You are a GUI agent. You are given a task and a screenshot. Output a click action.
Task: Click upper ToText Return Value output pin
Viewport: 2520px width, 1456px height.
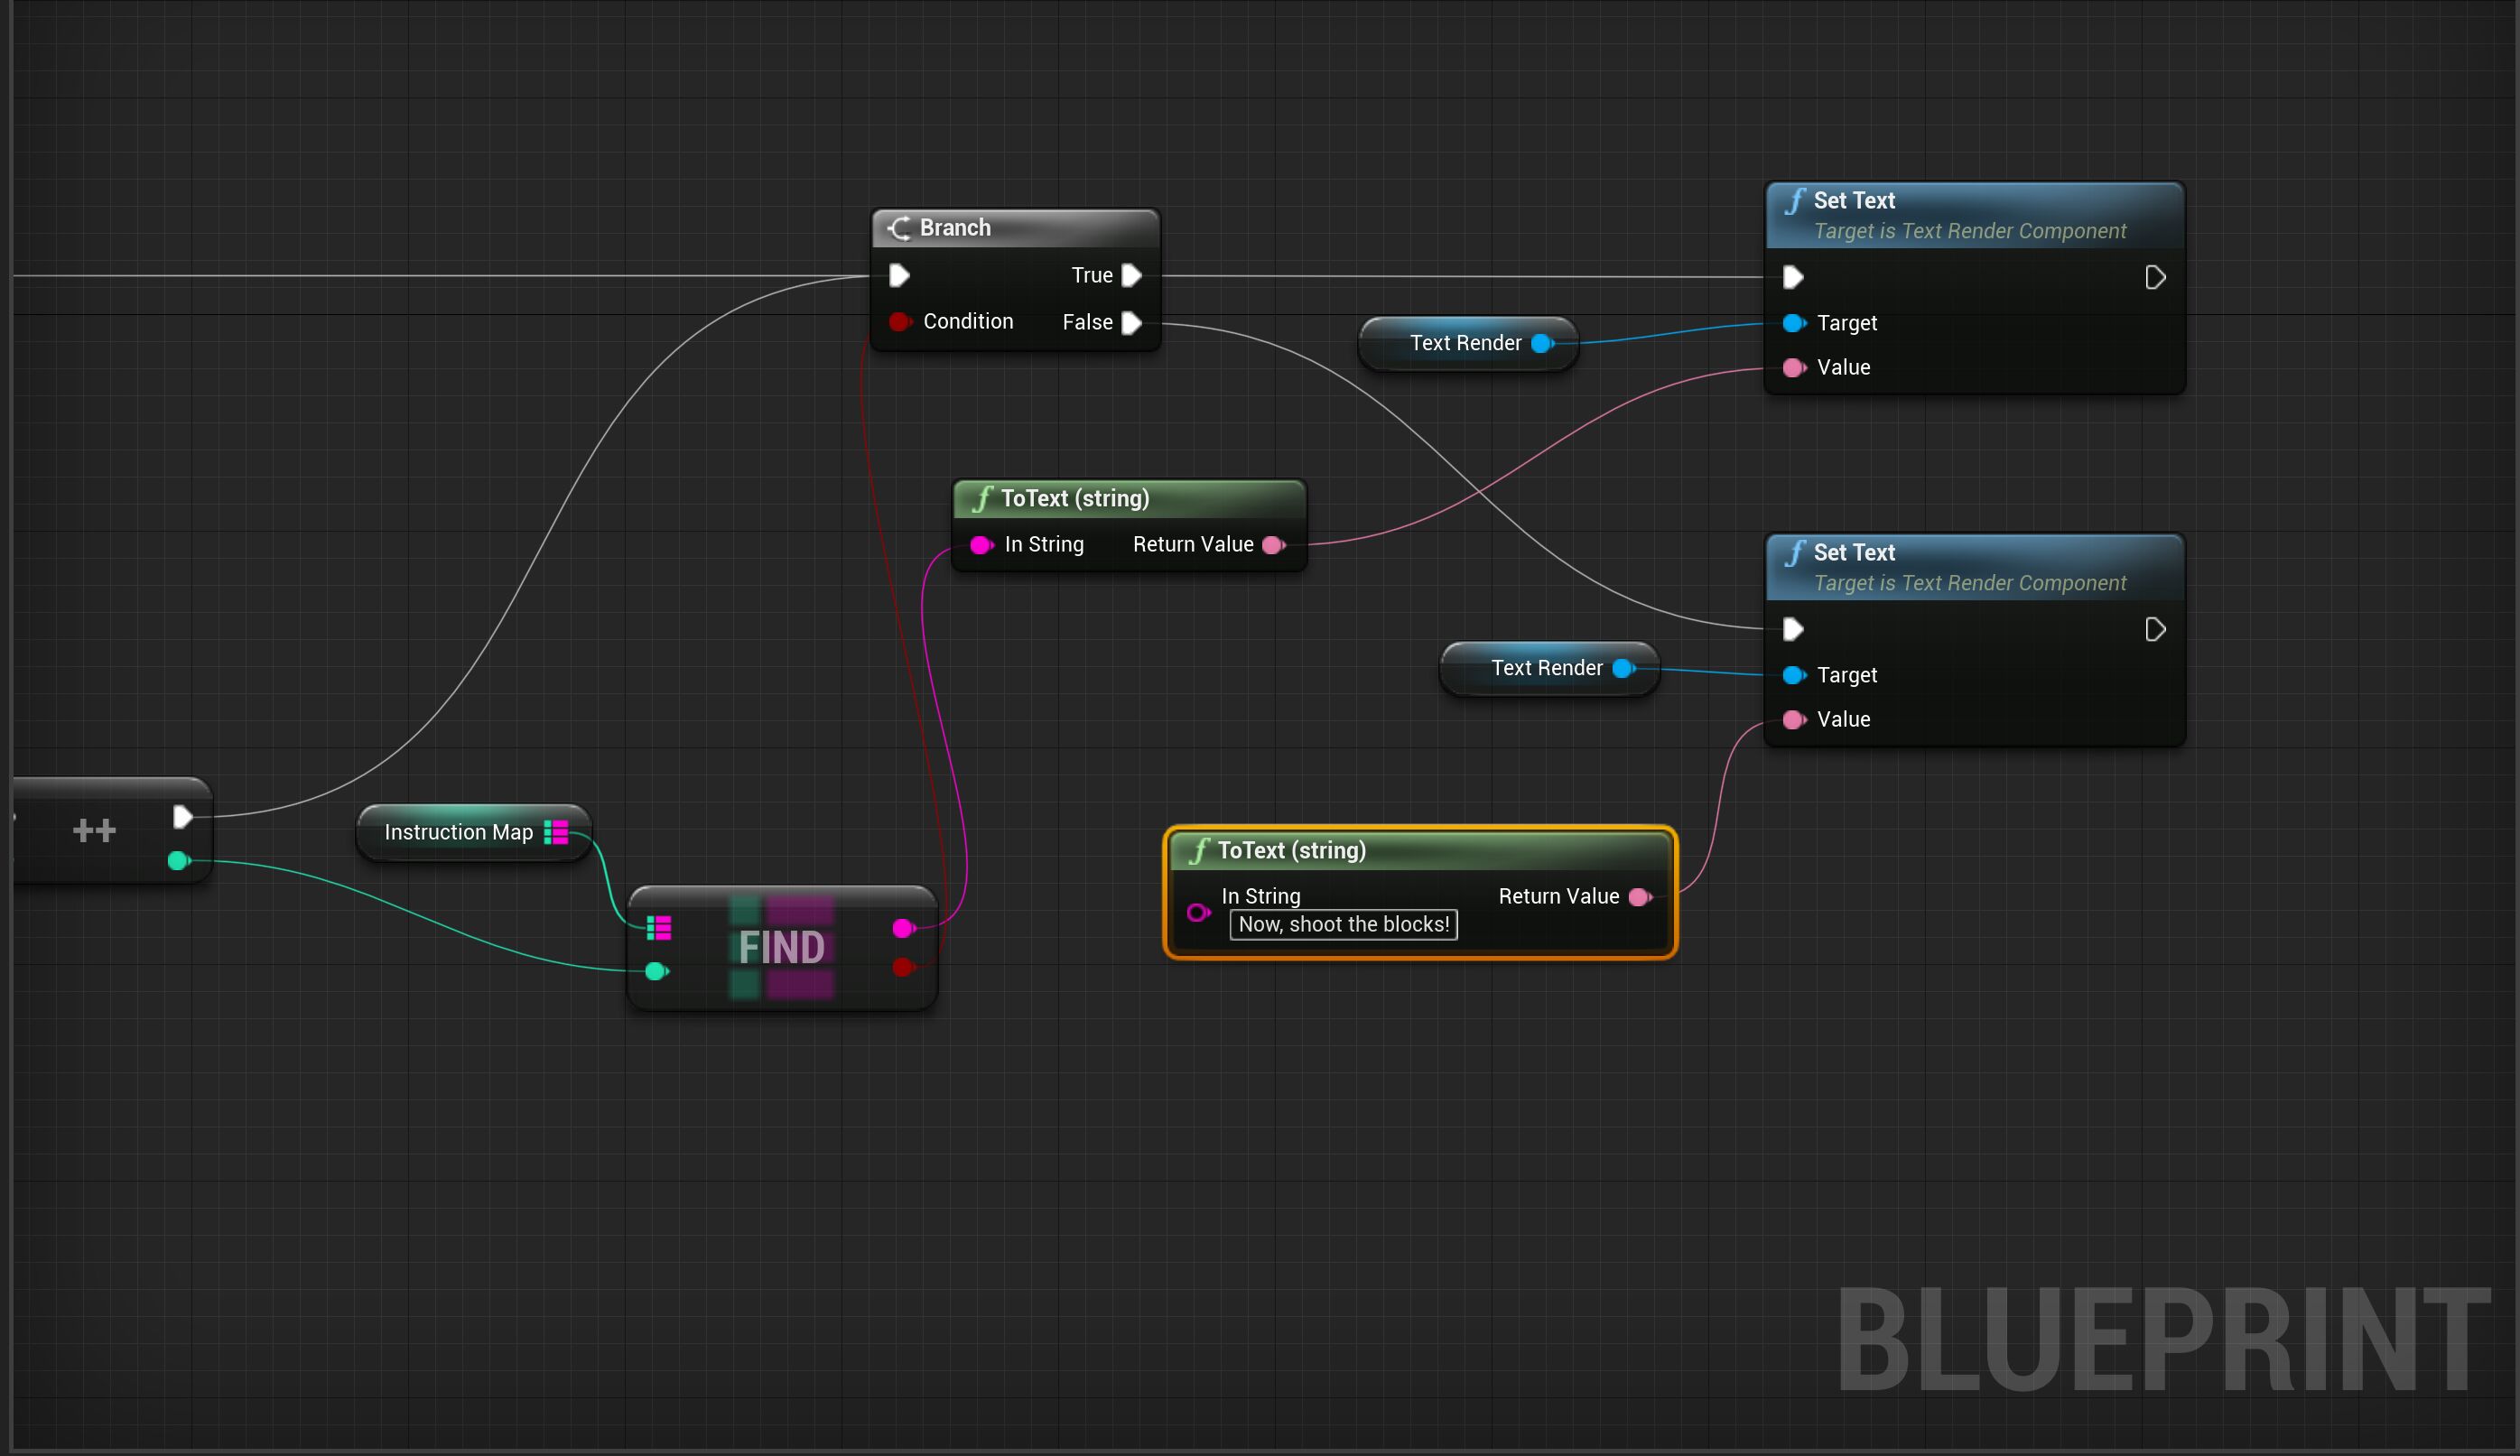1273,545
